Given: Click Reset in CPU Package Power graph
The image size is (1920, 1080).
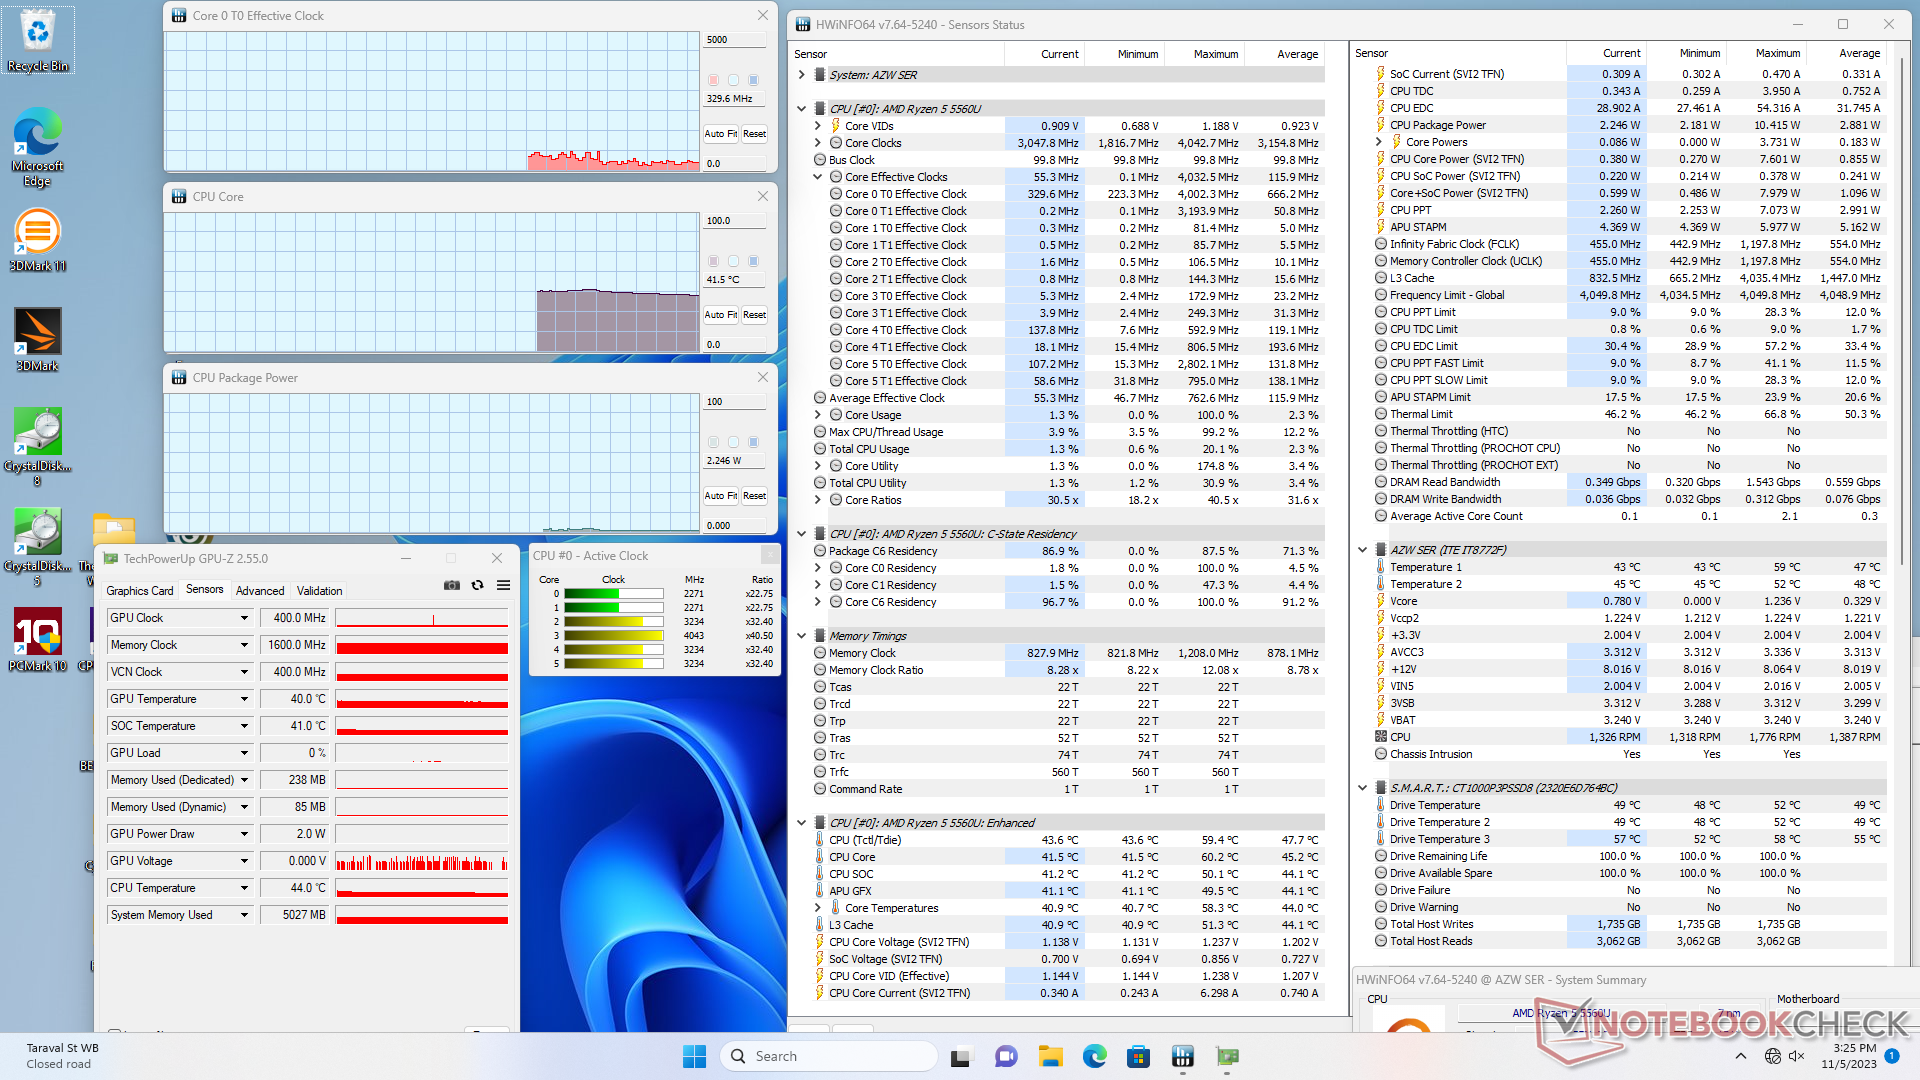Looking at the screenshot, I should point(754,495).
